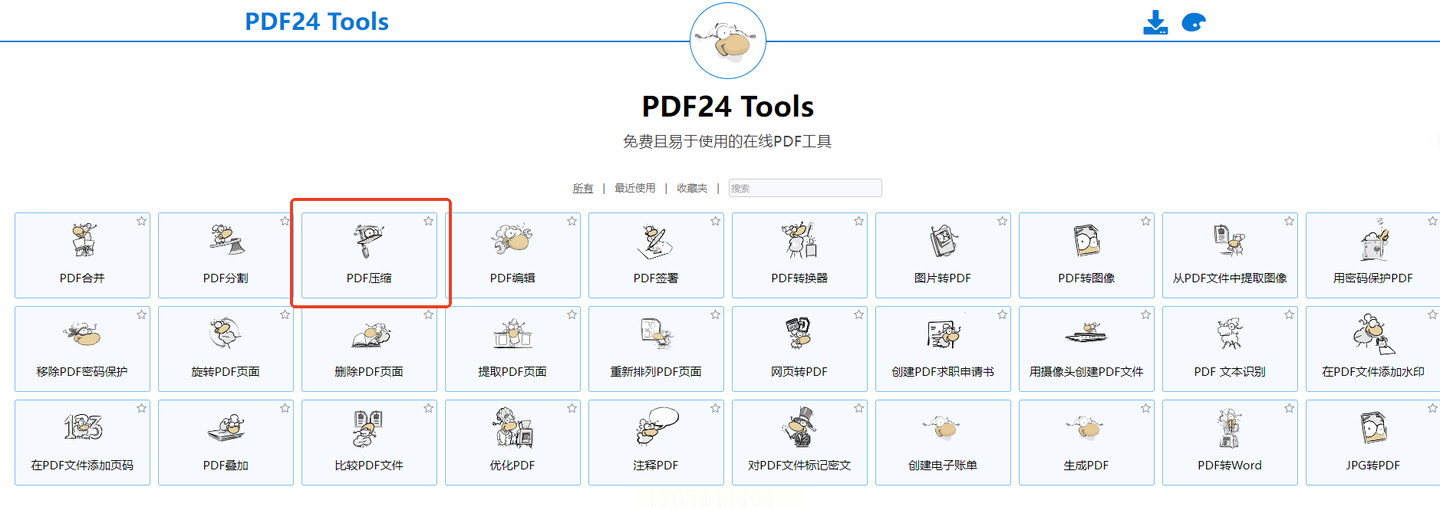Open the 在PDF文件添加水印 tool icon
This screenshot has height=507, width=1440.
(1373, 335)
